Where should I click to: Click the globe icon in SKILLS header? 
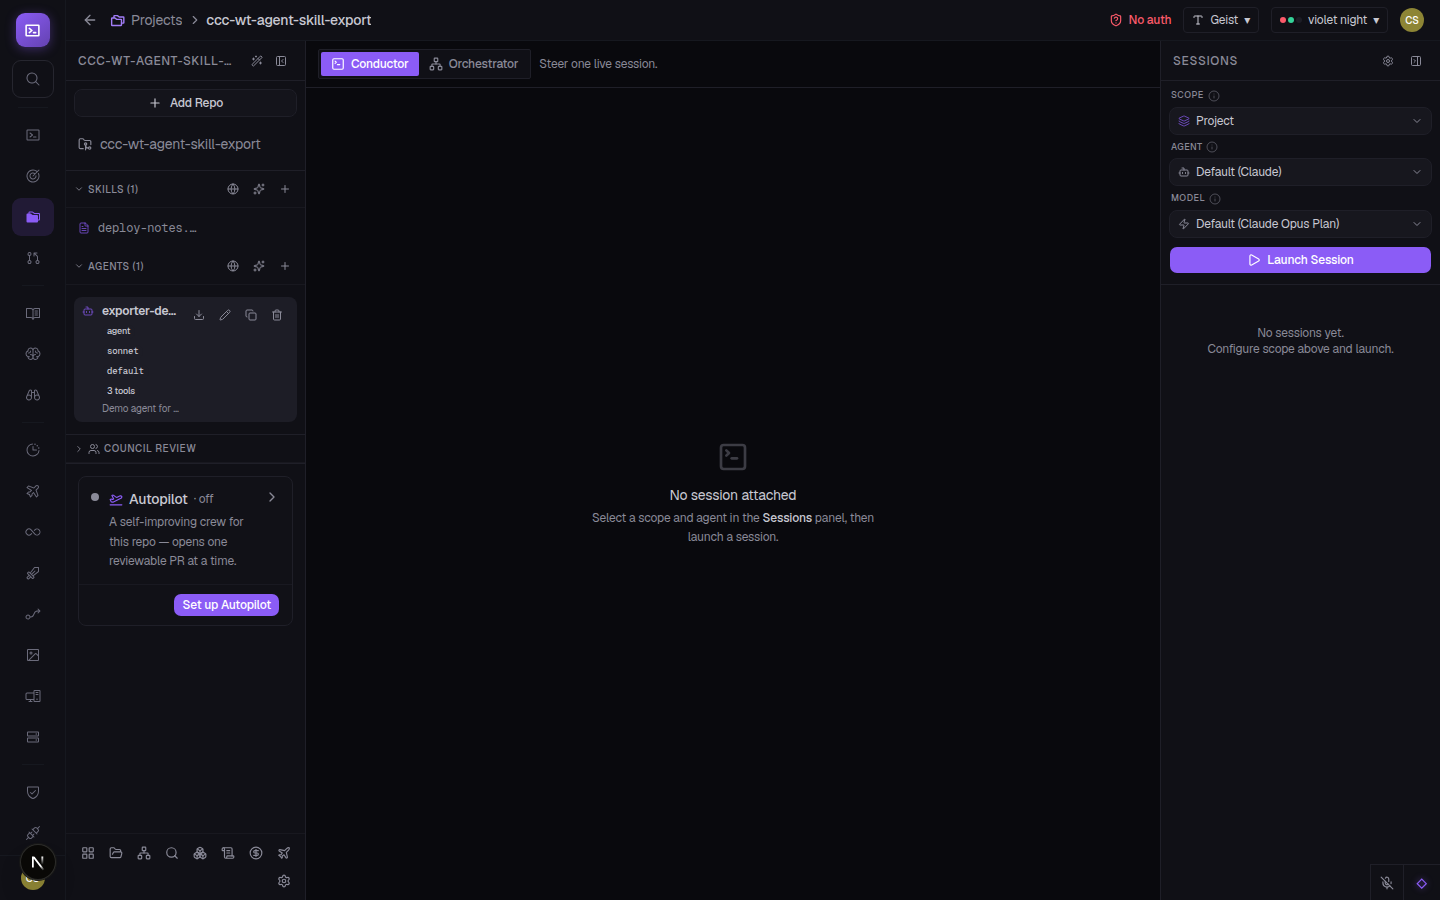233,189
